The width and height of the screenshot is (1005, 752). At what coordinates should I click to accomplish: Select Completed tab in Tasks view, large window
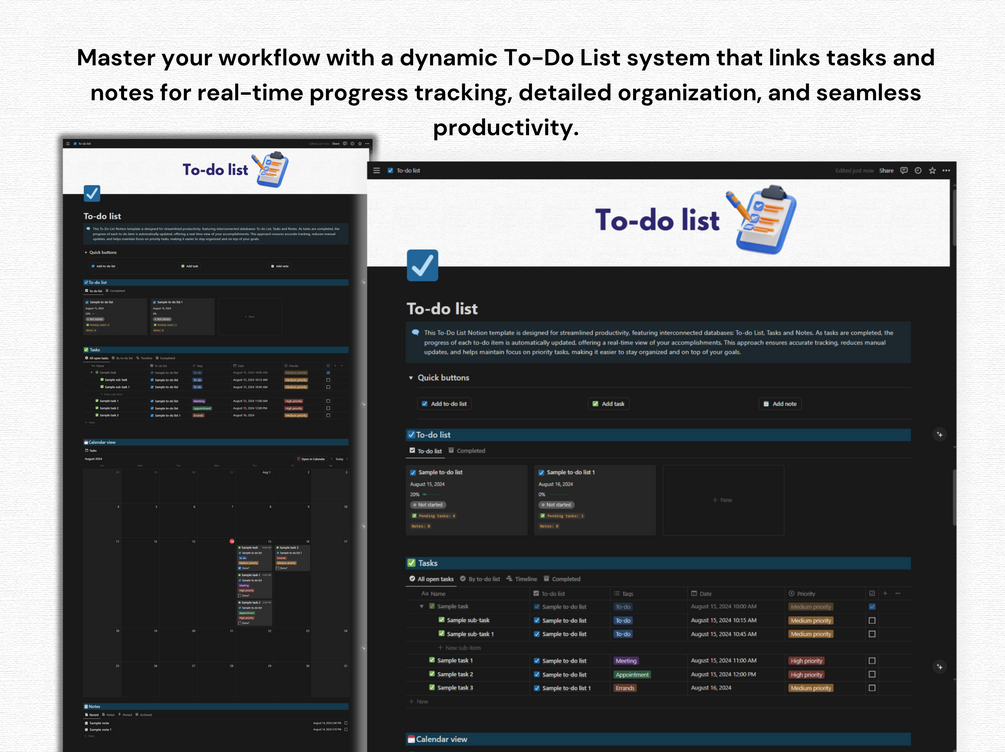click(x=562, y=579)
